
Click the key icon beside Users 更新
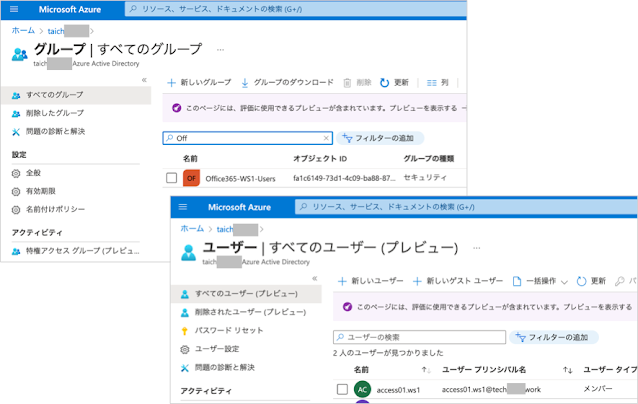(x=619, y=281)
